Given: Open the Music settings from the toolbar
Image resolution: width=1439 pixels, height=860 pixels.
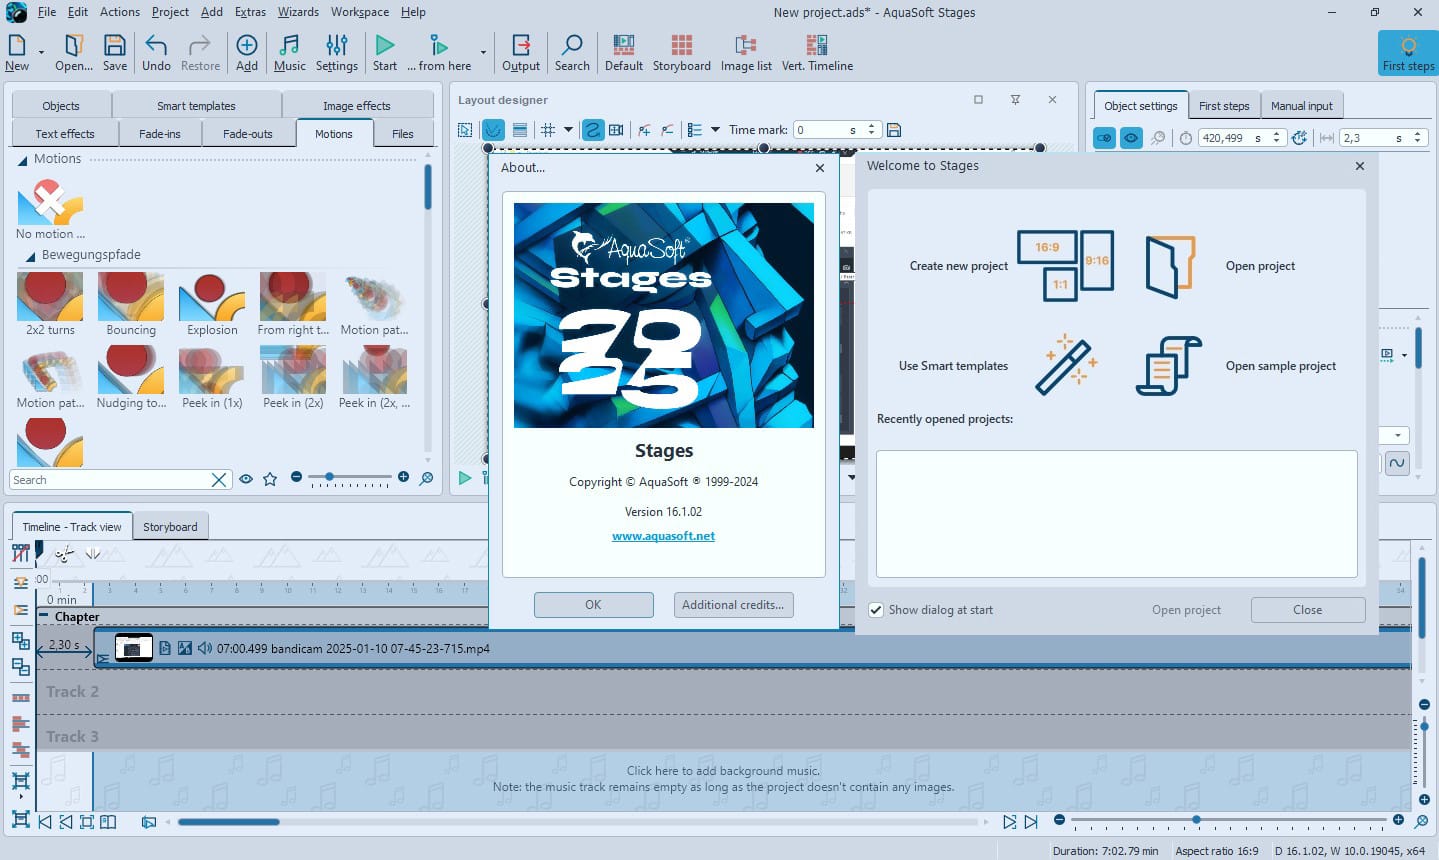Looking at the screenshot, I should point(289,50).
